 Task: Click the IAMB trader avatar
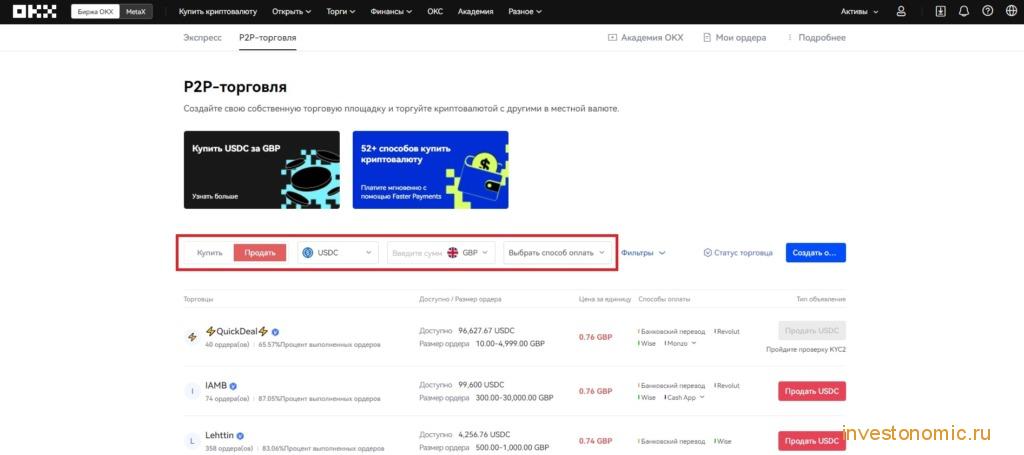point(192,391)
